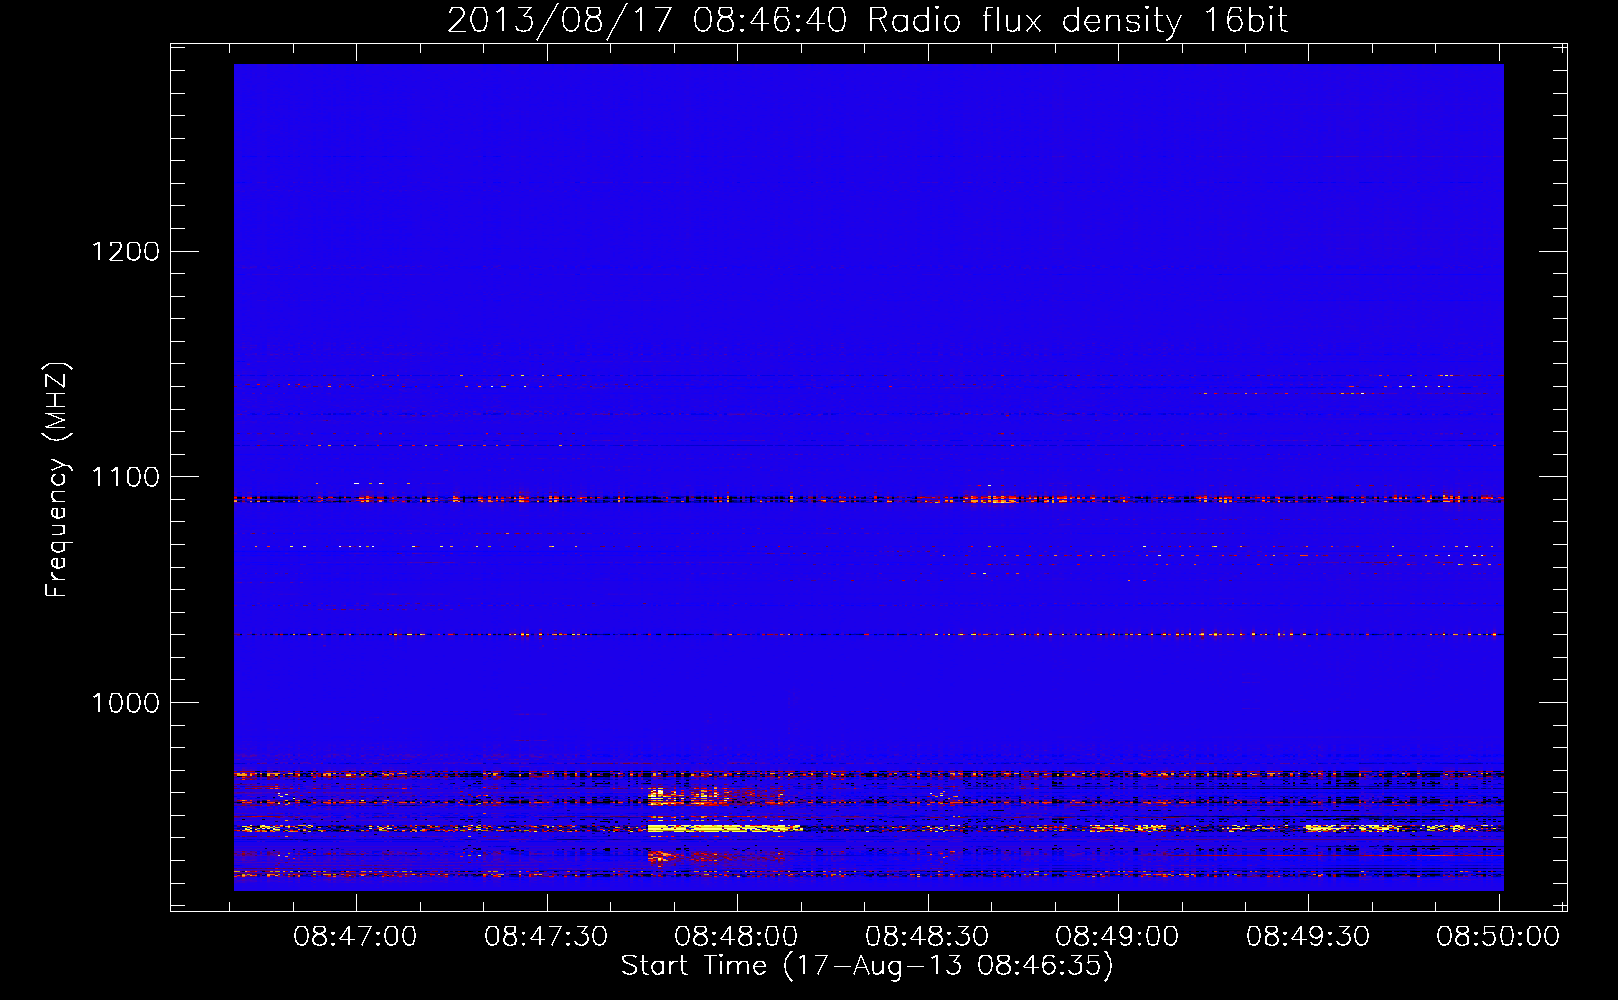The height and width of the screenshot is (1000, 1618).
Task: Click the 08:49:00 time tick label
Action: (1117, 937)
